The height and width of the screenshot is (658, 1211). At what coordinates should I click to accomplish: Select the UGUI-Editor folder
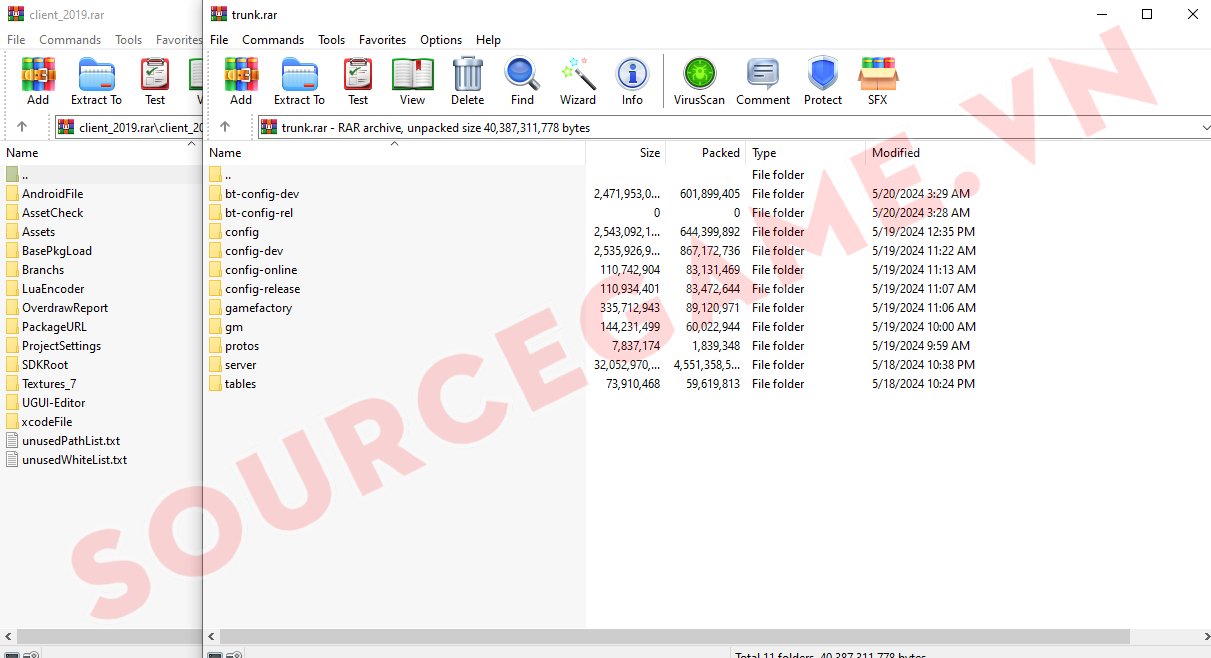[53, 403]
